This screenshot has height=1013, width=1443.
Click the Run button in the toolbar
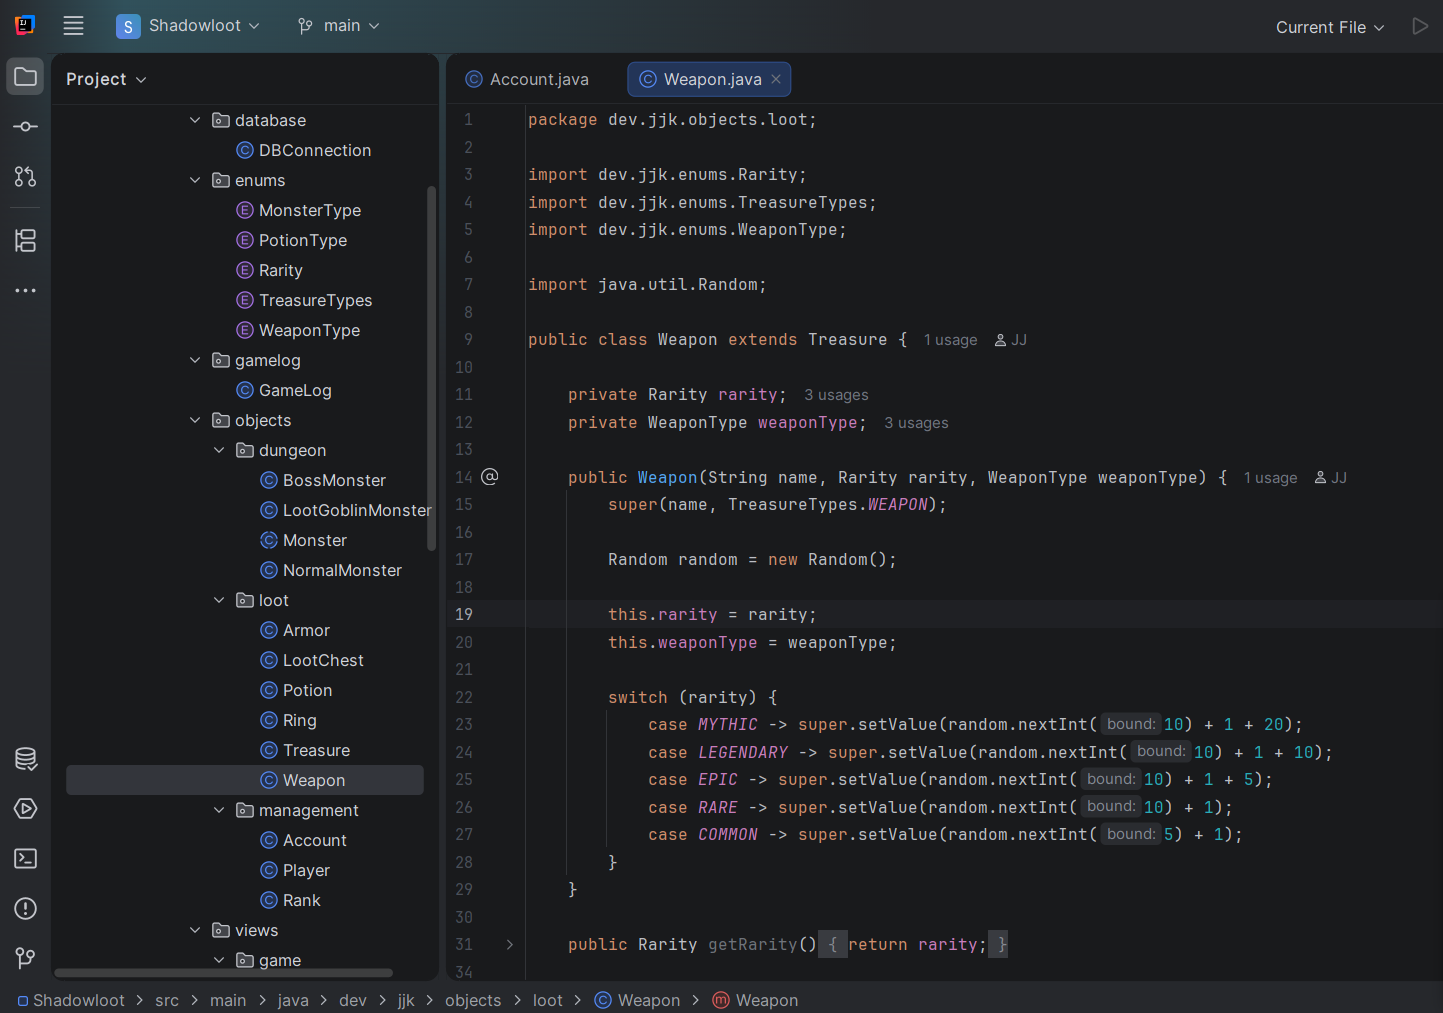(x=1419, y=26)
